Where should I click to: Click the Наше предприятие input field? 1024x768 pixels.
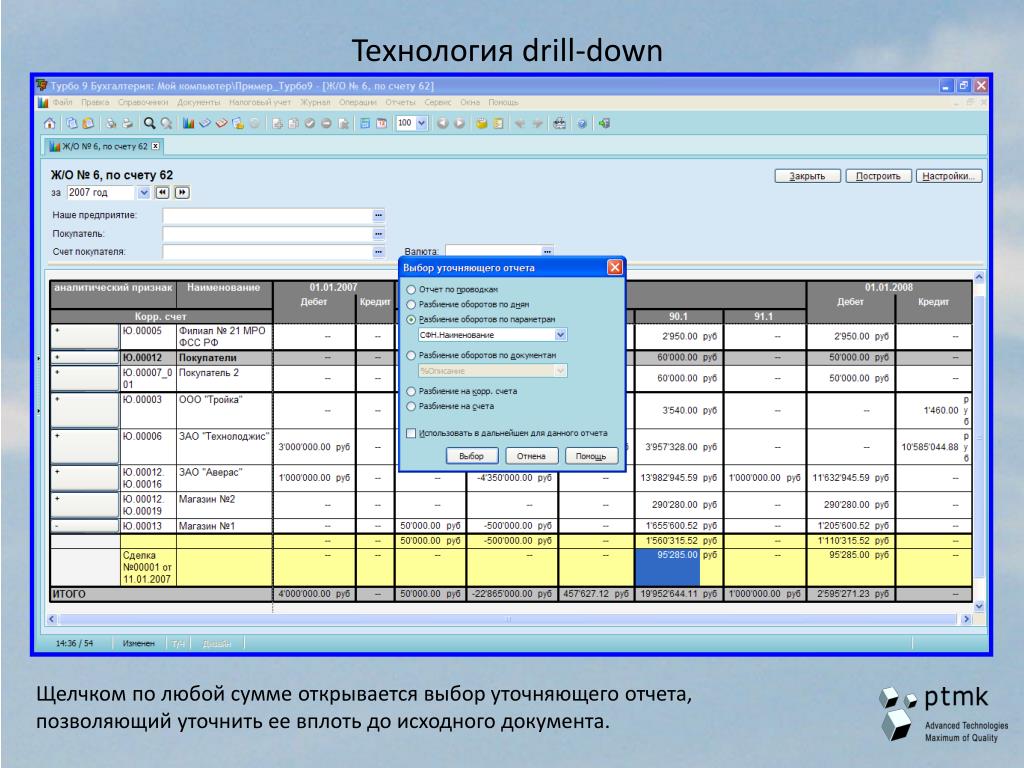click(267, 216)
